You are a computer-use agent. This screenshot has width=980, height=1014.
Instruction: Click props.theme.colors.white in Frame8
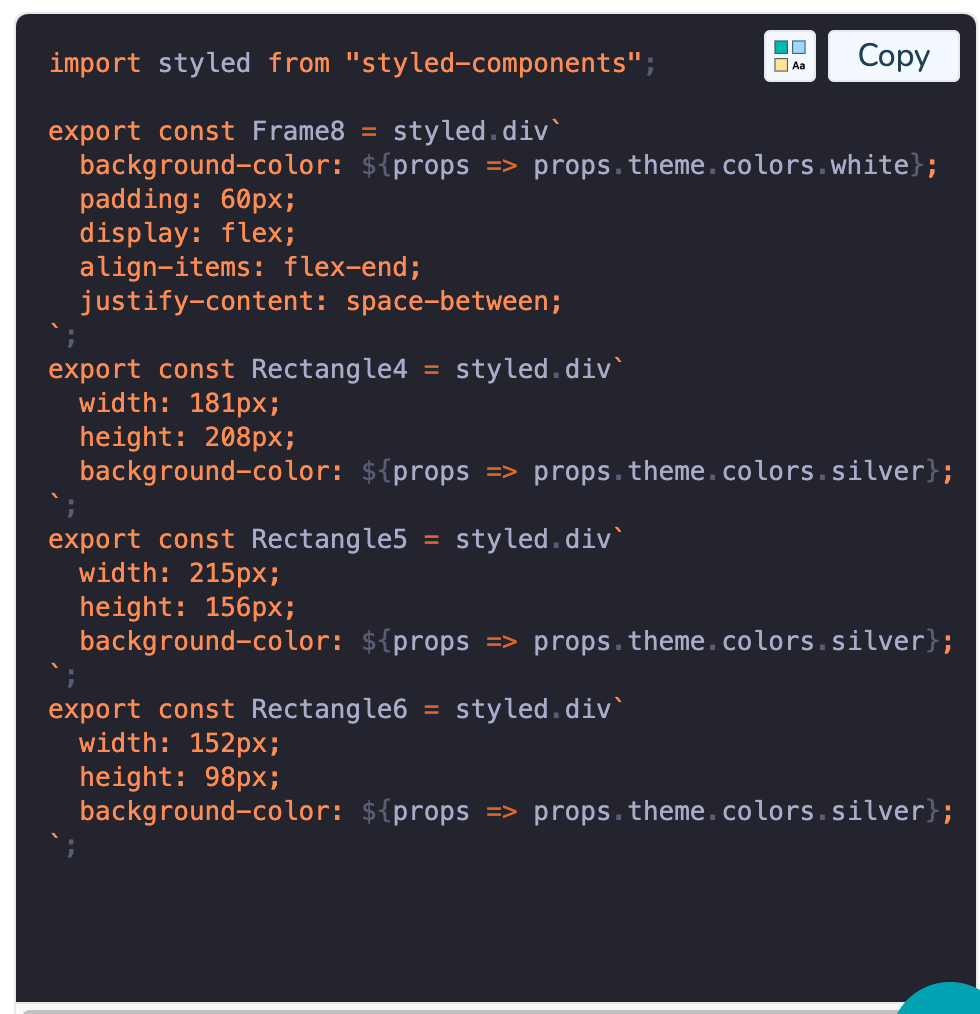click(x=722, y=166)
